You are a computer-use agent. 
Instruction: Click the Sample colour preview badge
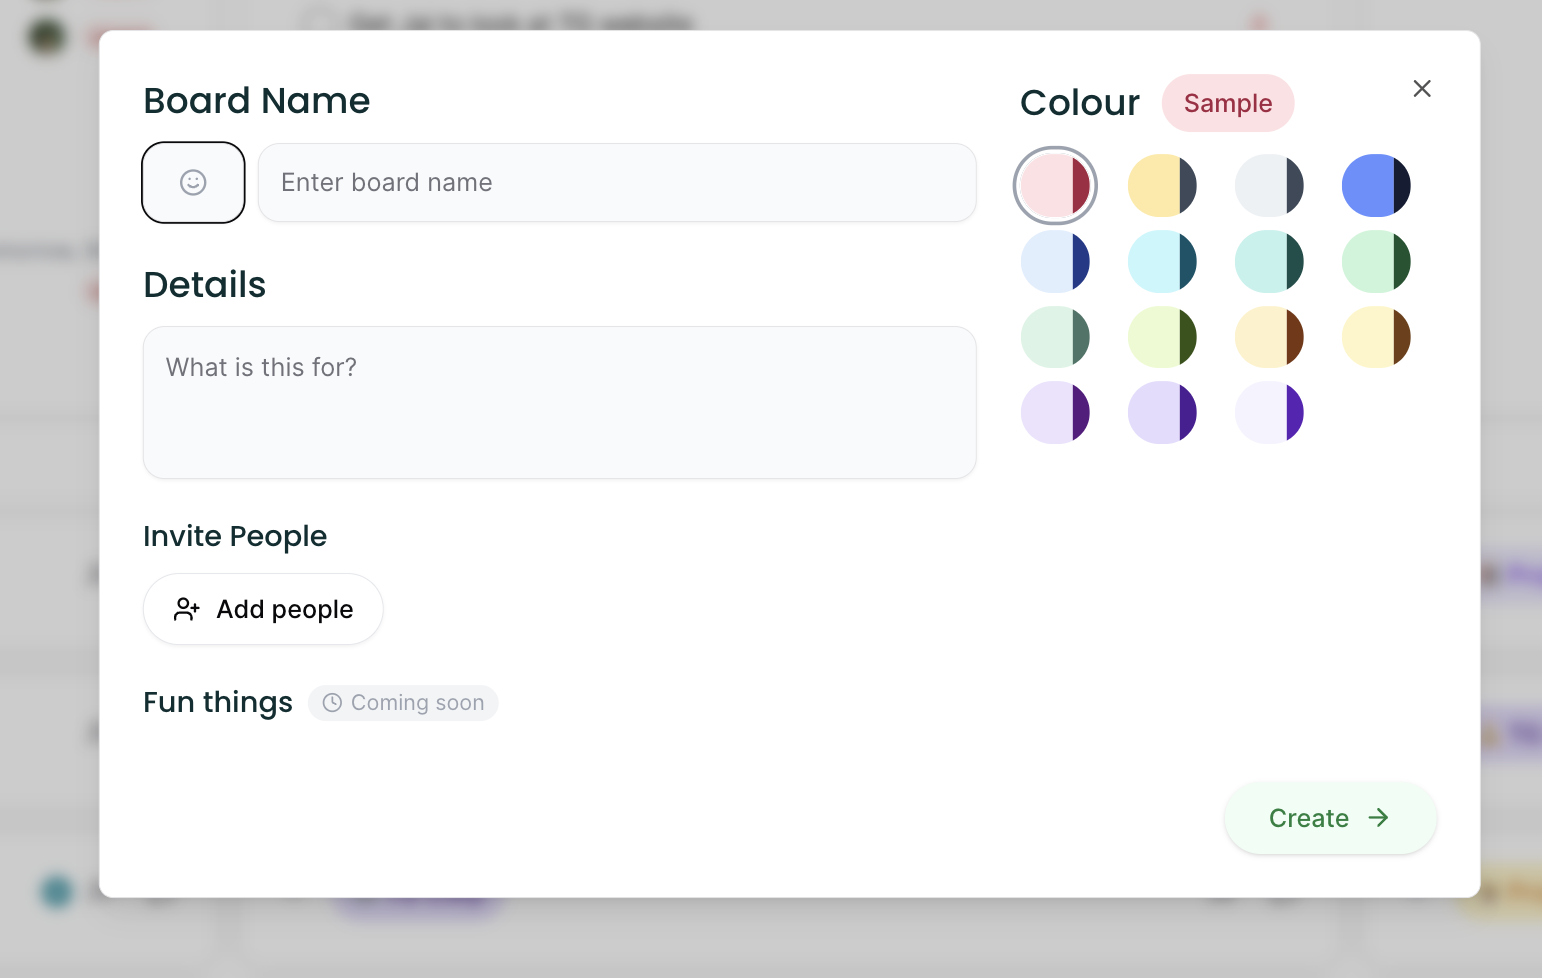(1228, 103)
